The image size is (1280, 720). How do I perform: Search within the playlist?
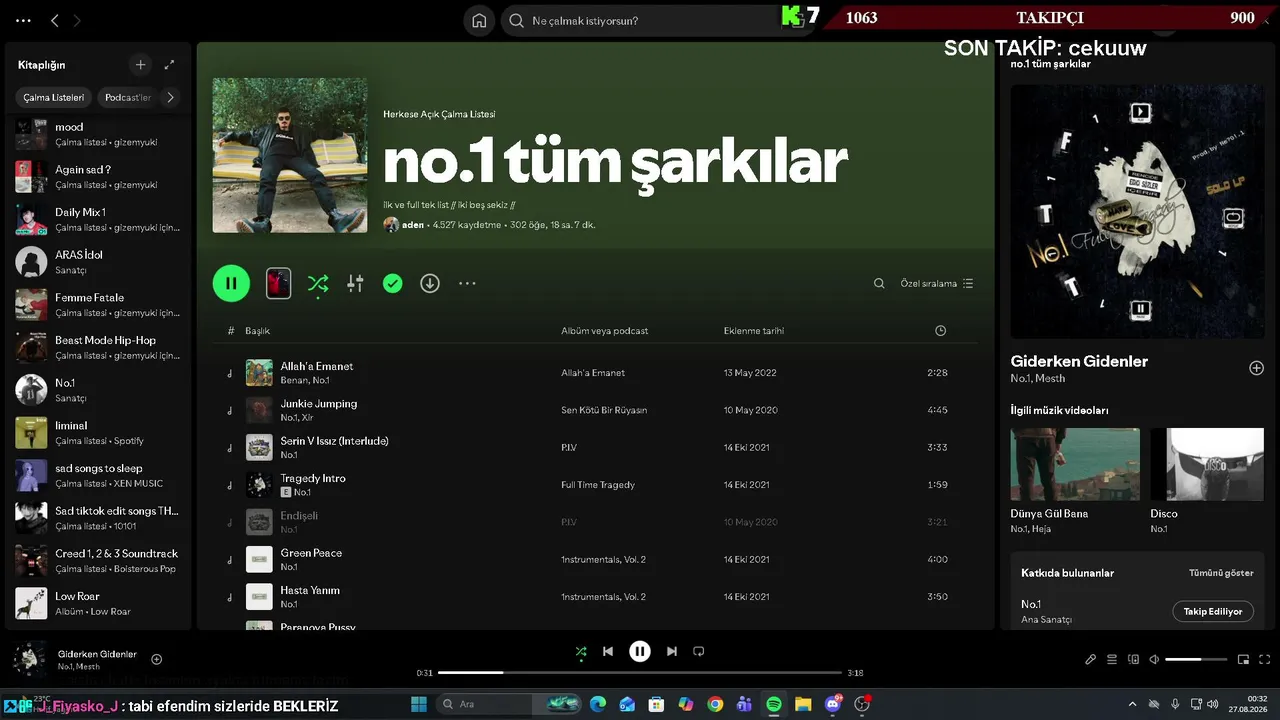tap(879, 283)
